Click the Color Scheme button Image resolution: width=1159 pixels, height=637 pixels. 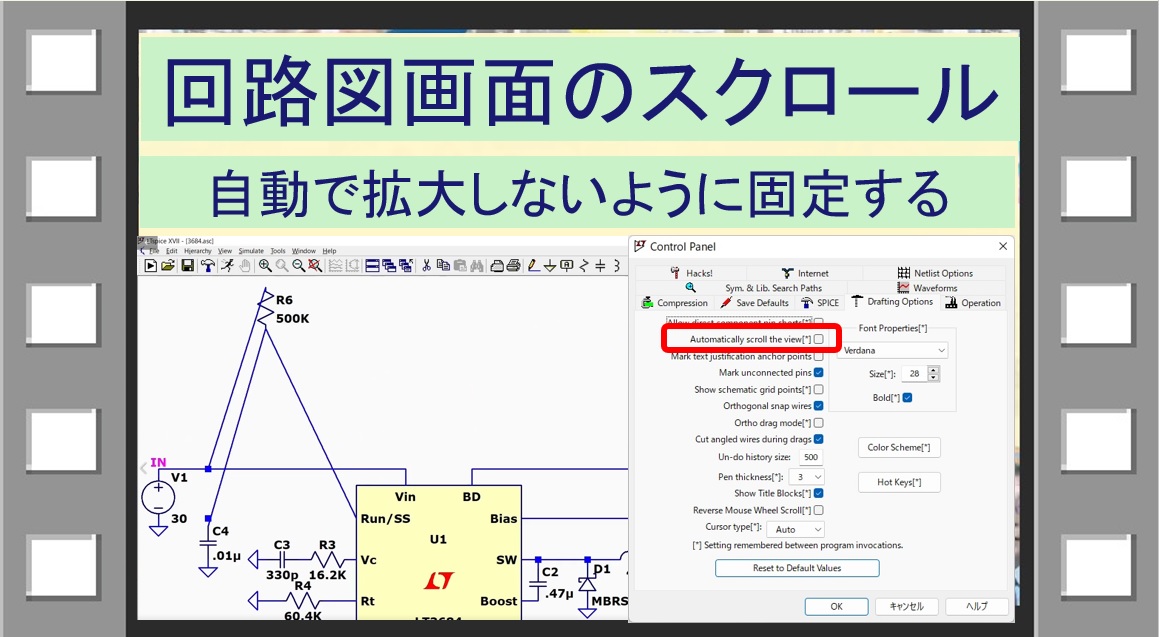click(899, 448)
